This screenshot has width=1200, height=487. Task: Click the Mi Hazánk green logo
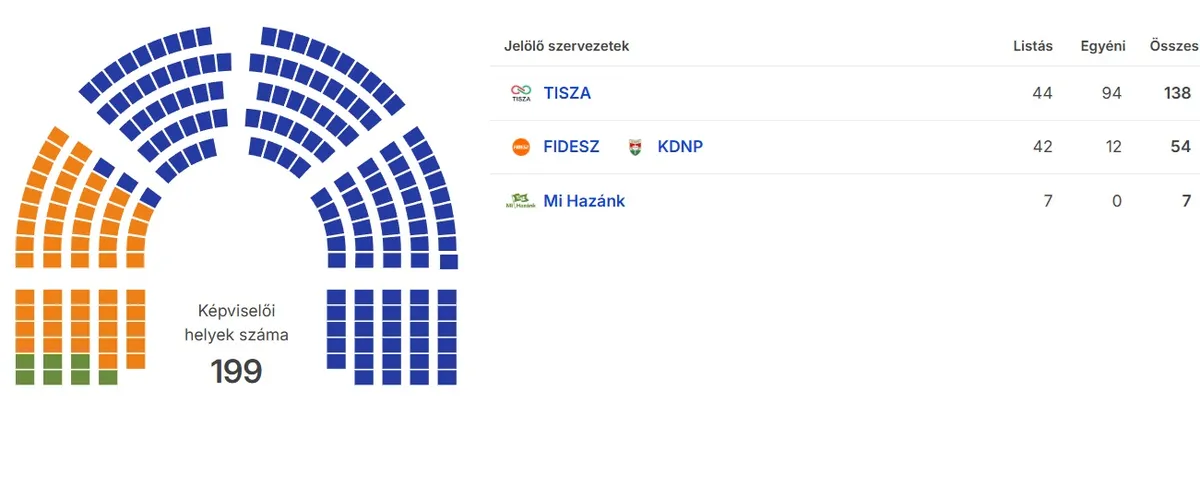pos(521,201)
